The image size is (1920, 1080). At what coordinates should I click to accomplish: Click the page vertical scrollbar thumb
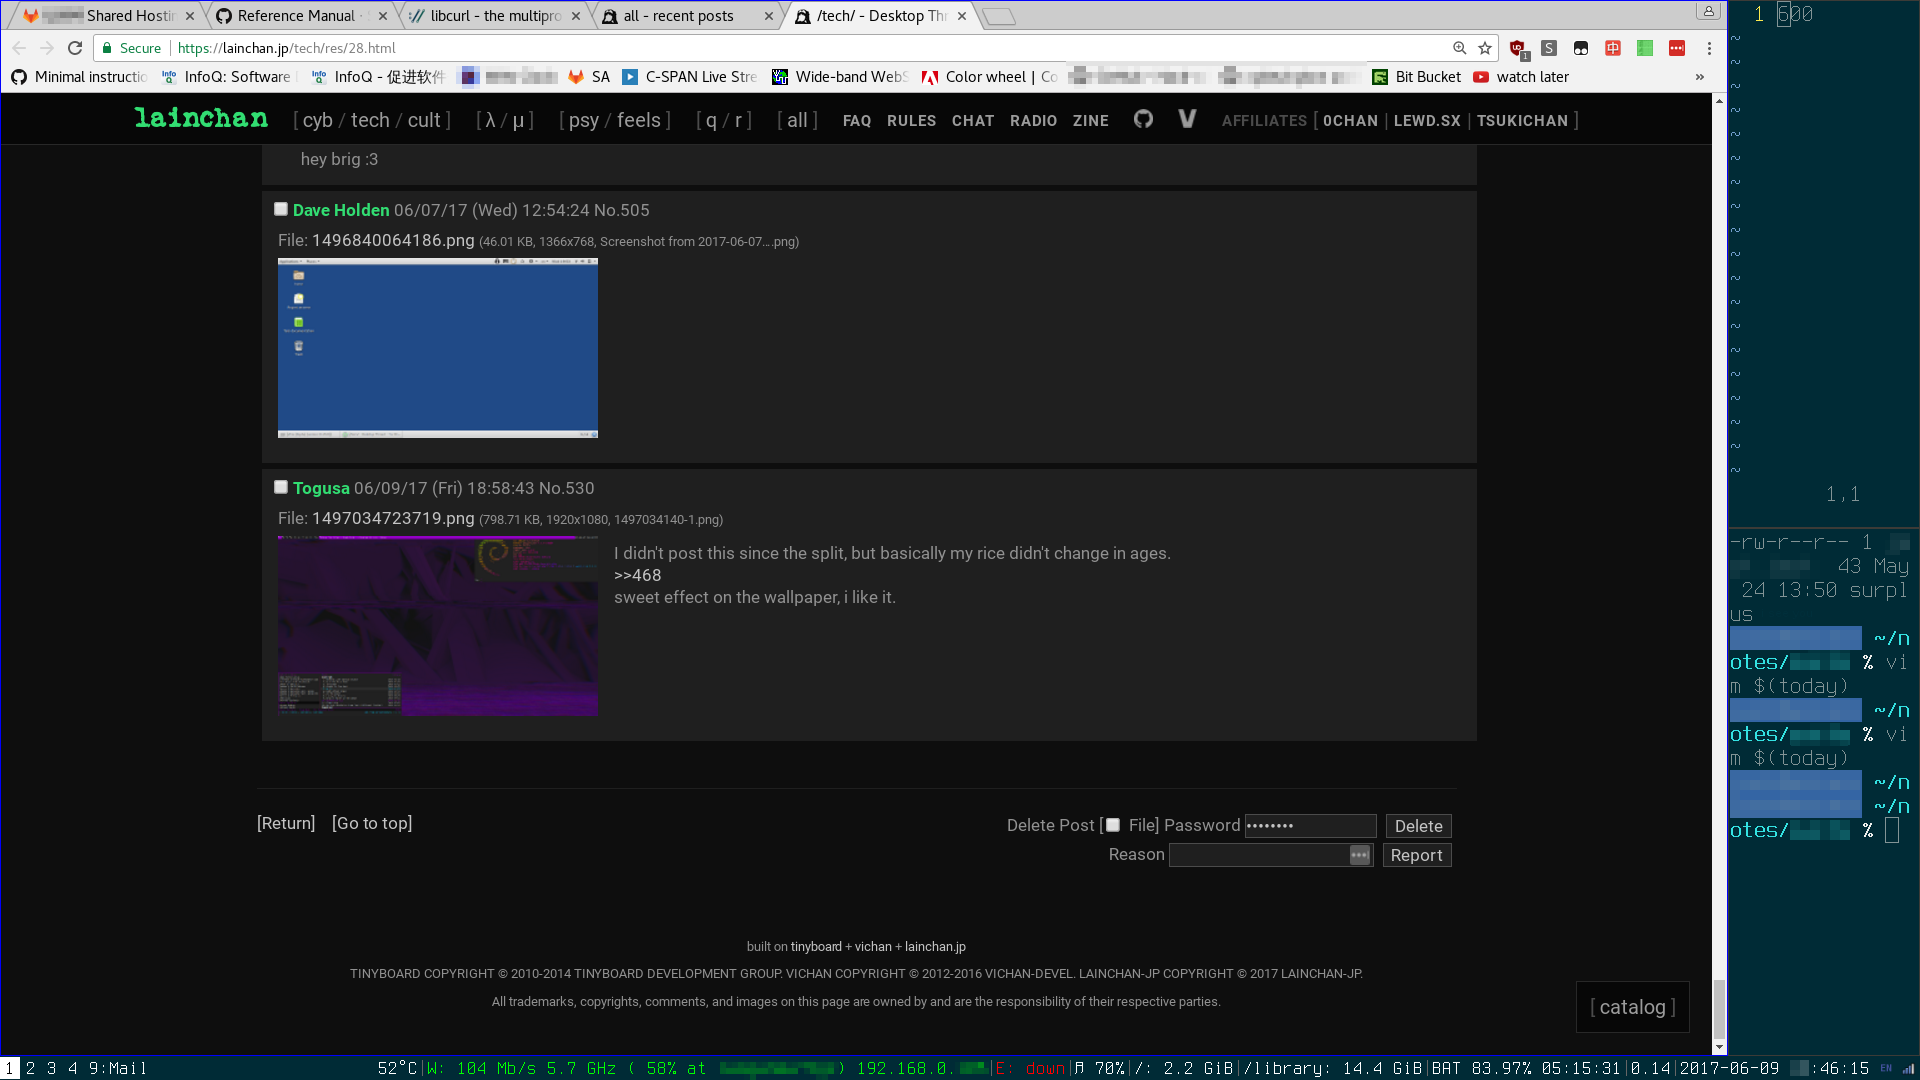click(x=1719, y=1010)
